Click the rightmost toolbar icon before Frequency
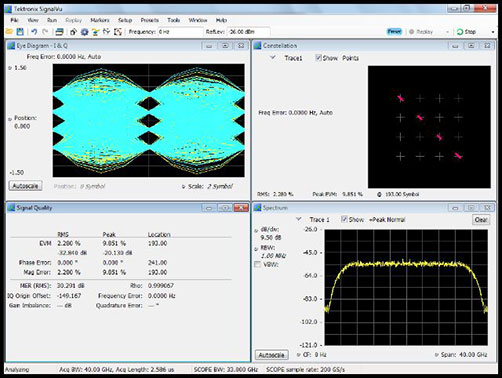502x378 pixels. (x=118, y=32)
